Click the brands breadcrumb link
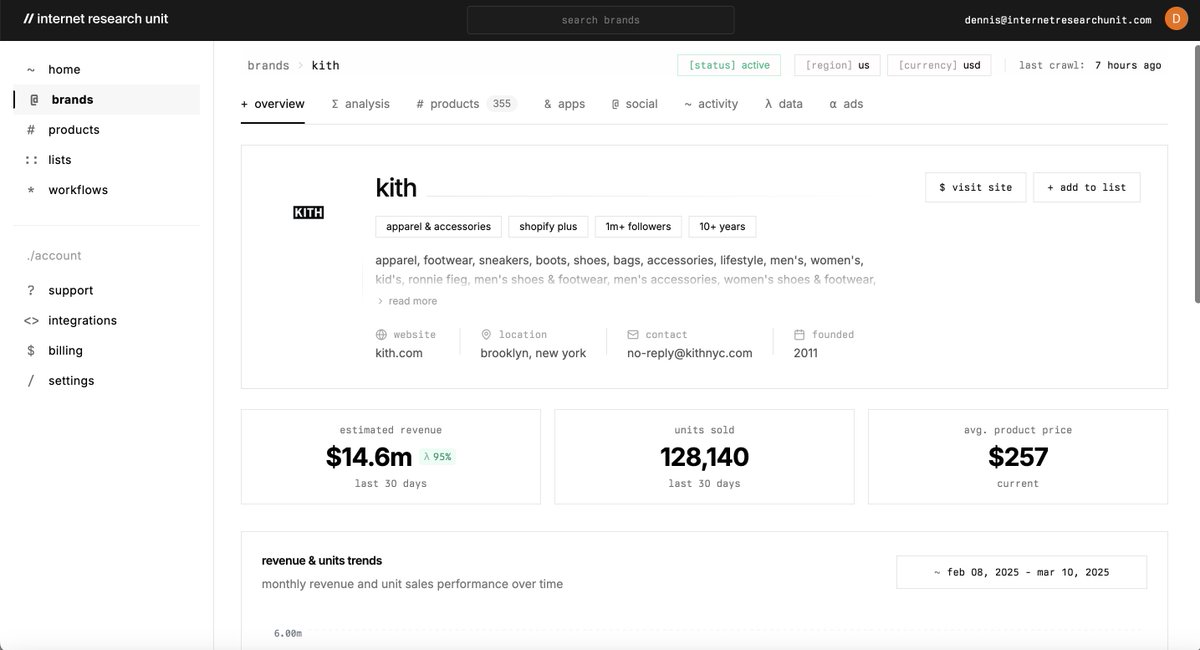 [x=269, y=65]
